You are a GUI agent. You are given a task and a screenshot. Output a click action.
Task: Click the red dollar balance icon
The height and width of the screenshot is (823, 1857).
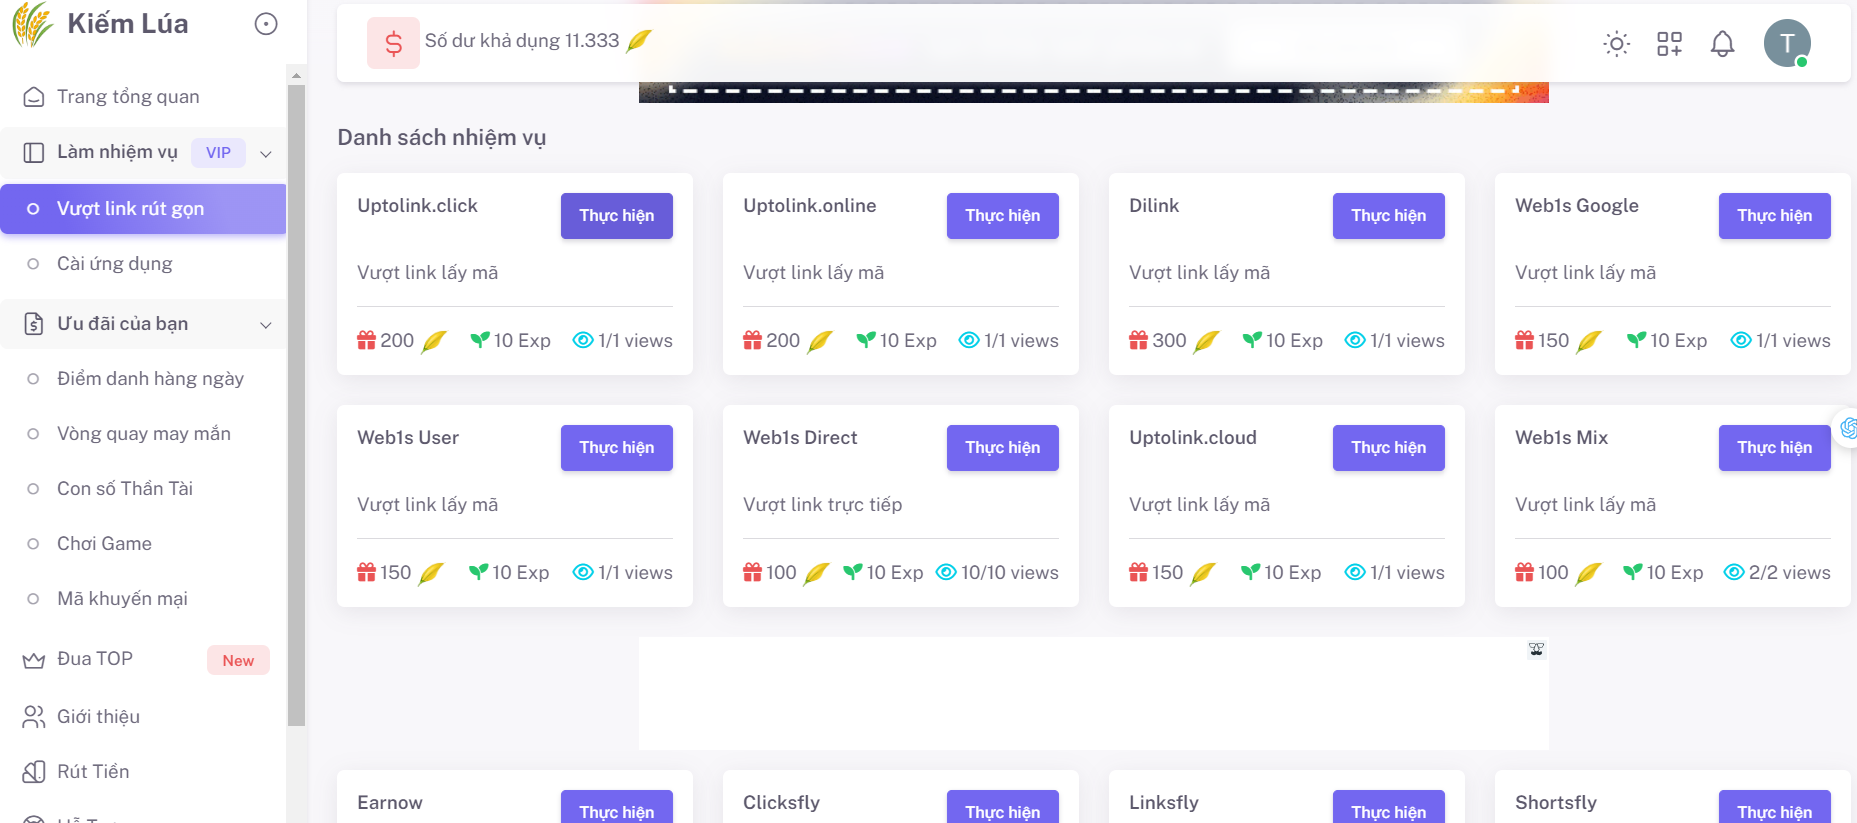tap(393, 43)
